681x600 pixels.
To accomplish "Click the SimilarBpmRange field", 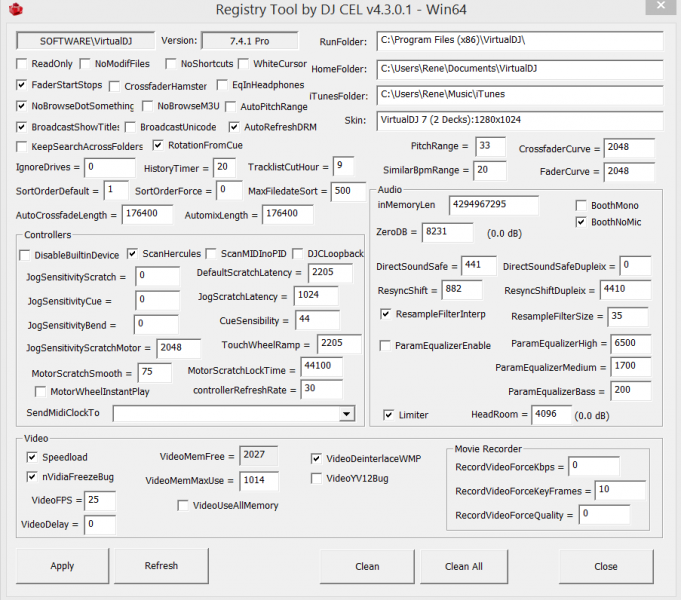I will 490,170.
